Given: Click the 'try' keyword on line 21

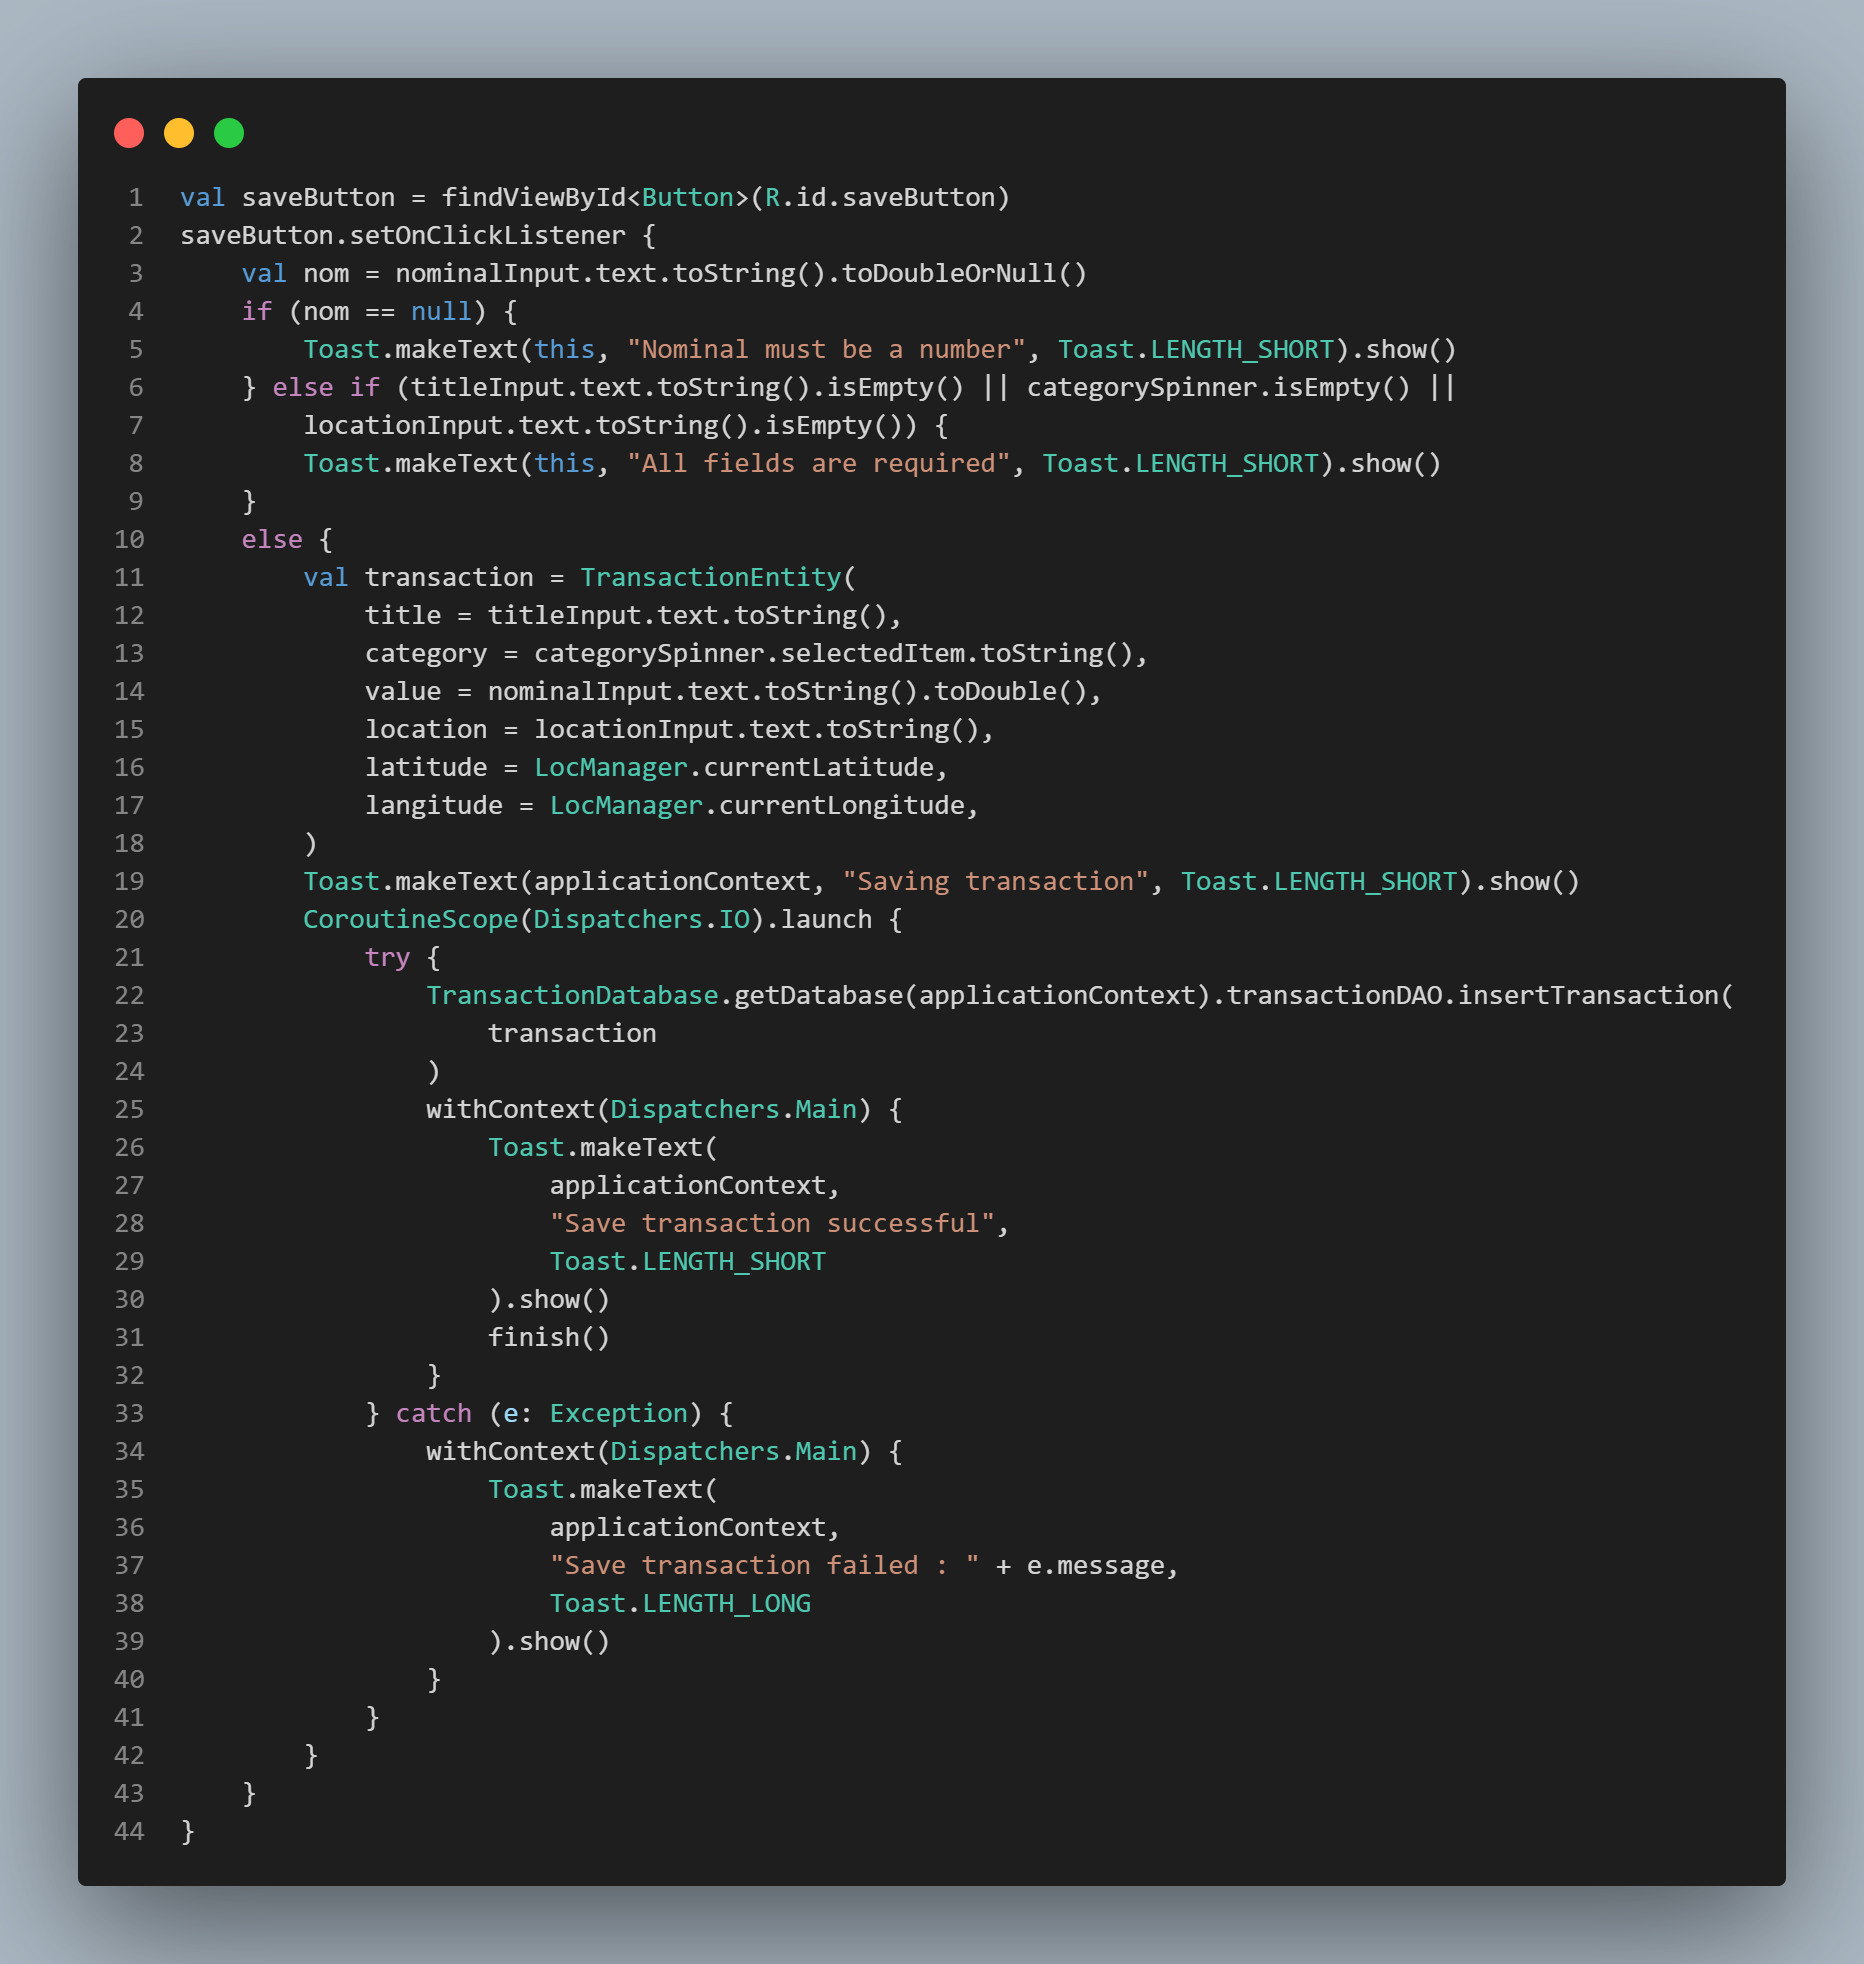Looking at the screenshot, I should 388,958.
